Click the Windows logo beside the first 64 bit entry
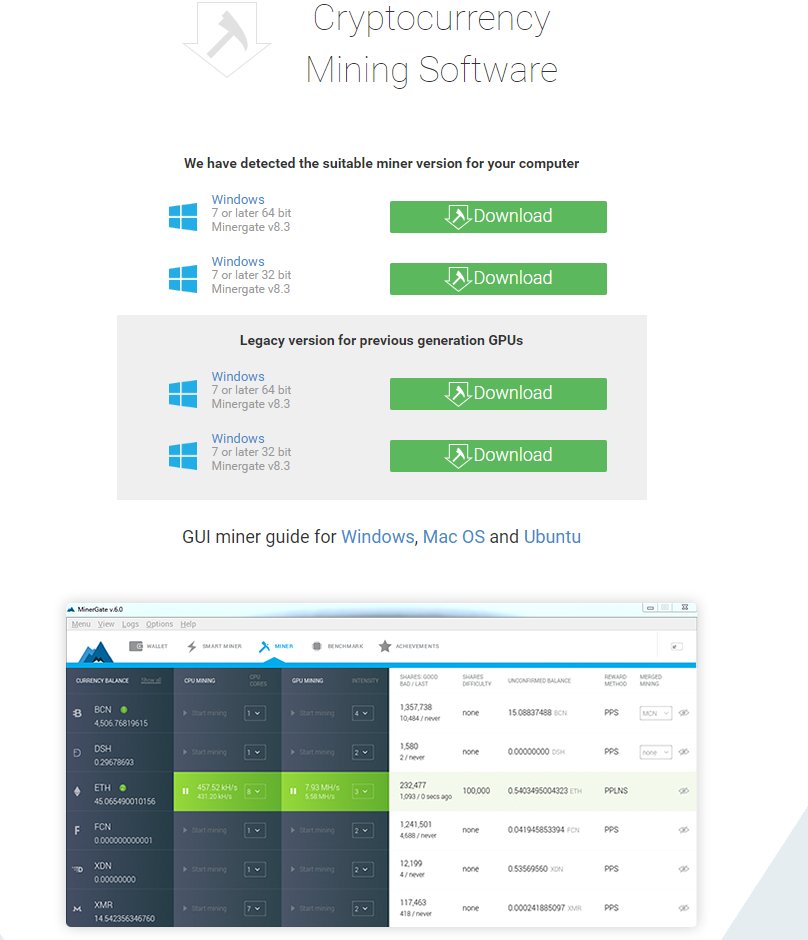Viewport: 808px width, 940px height. 183,216
